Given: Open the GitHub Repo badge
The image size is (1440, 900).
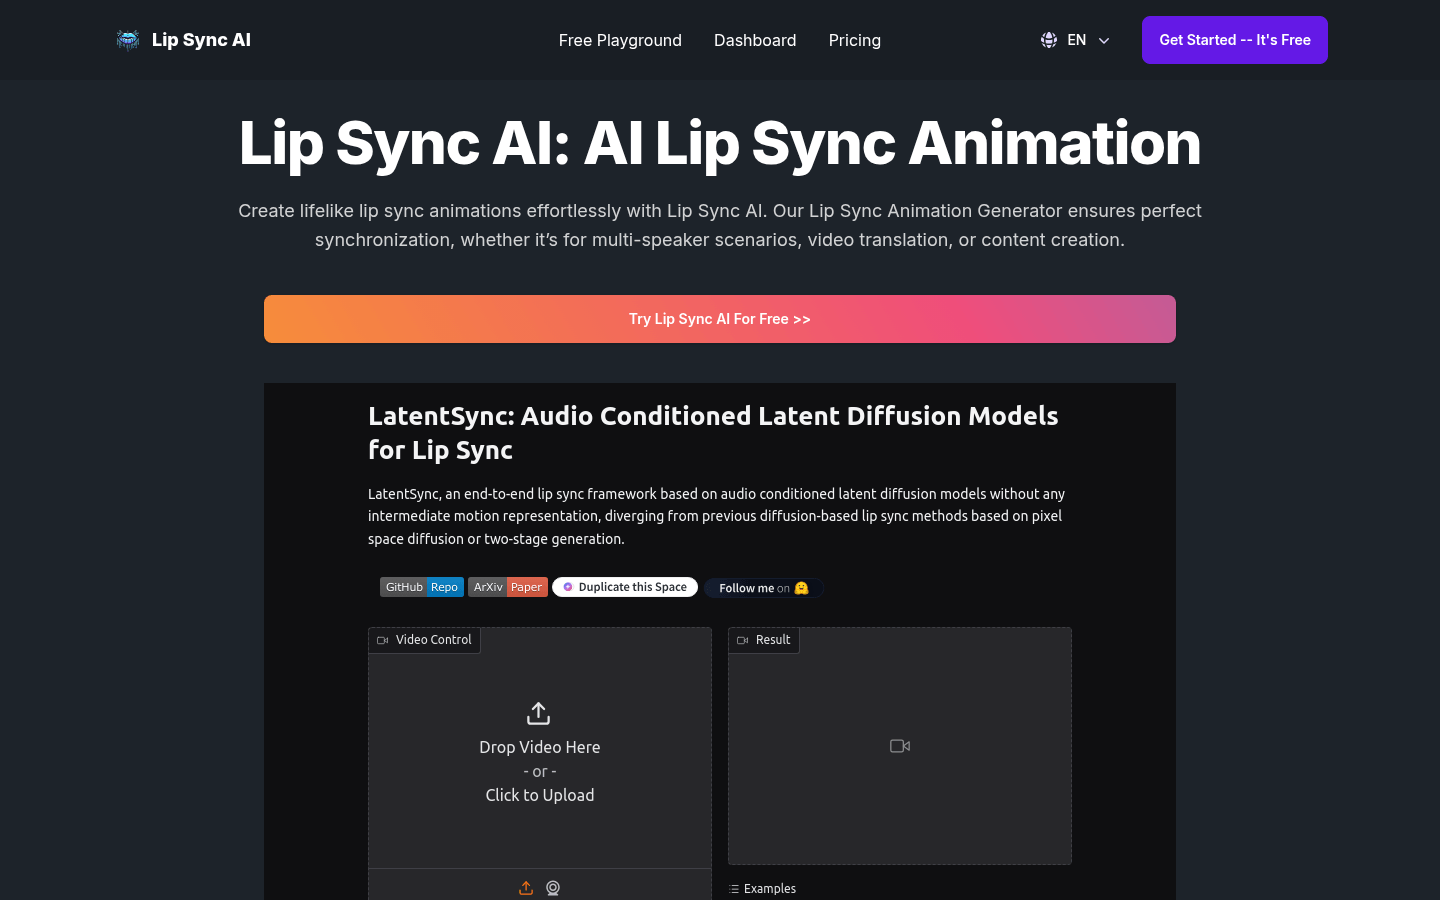Looking at the screenshot, I should [422, 587].
